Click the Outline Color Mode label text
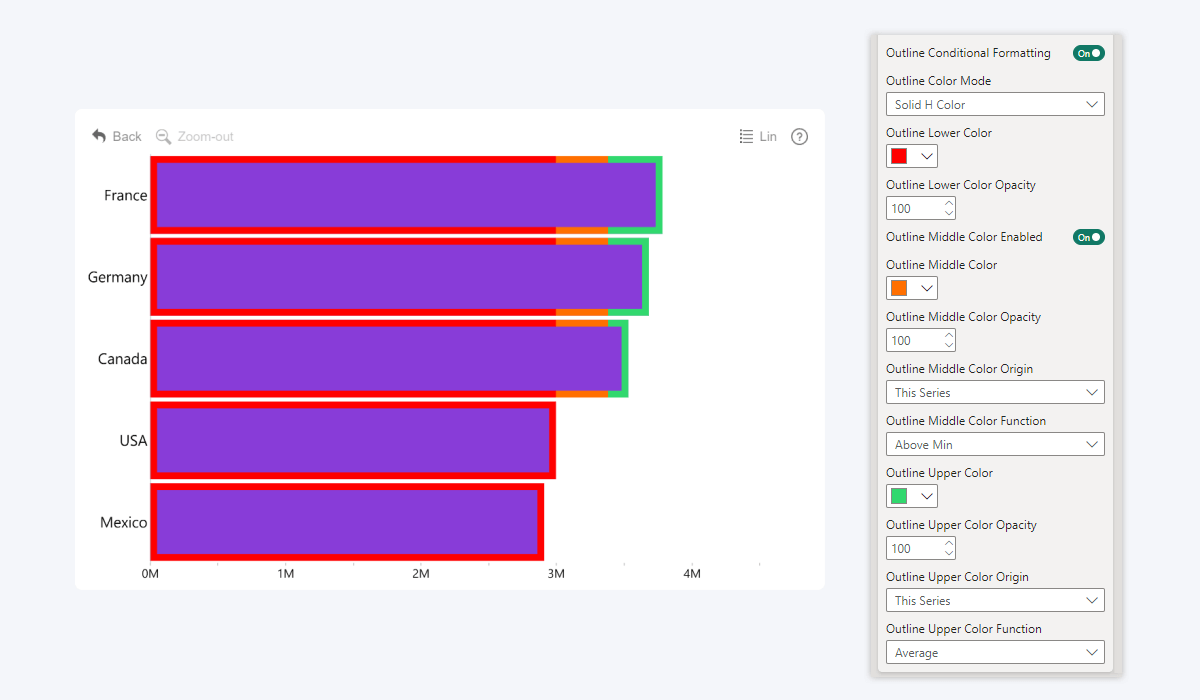This screenshot has width=1200, height=700. pos(939,81)
